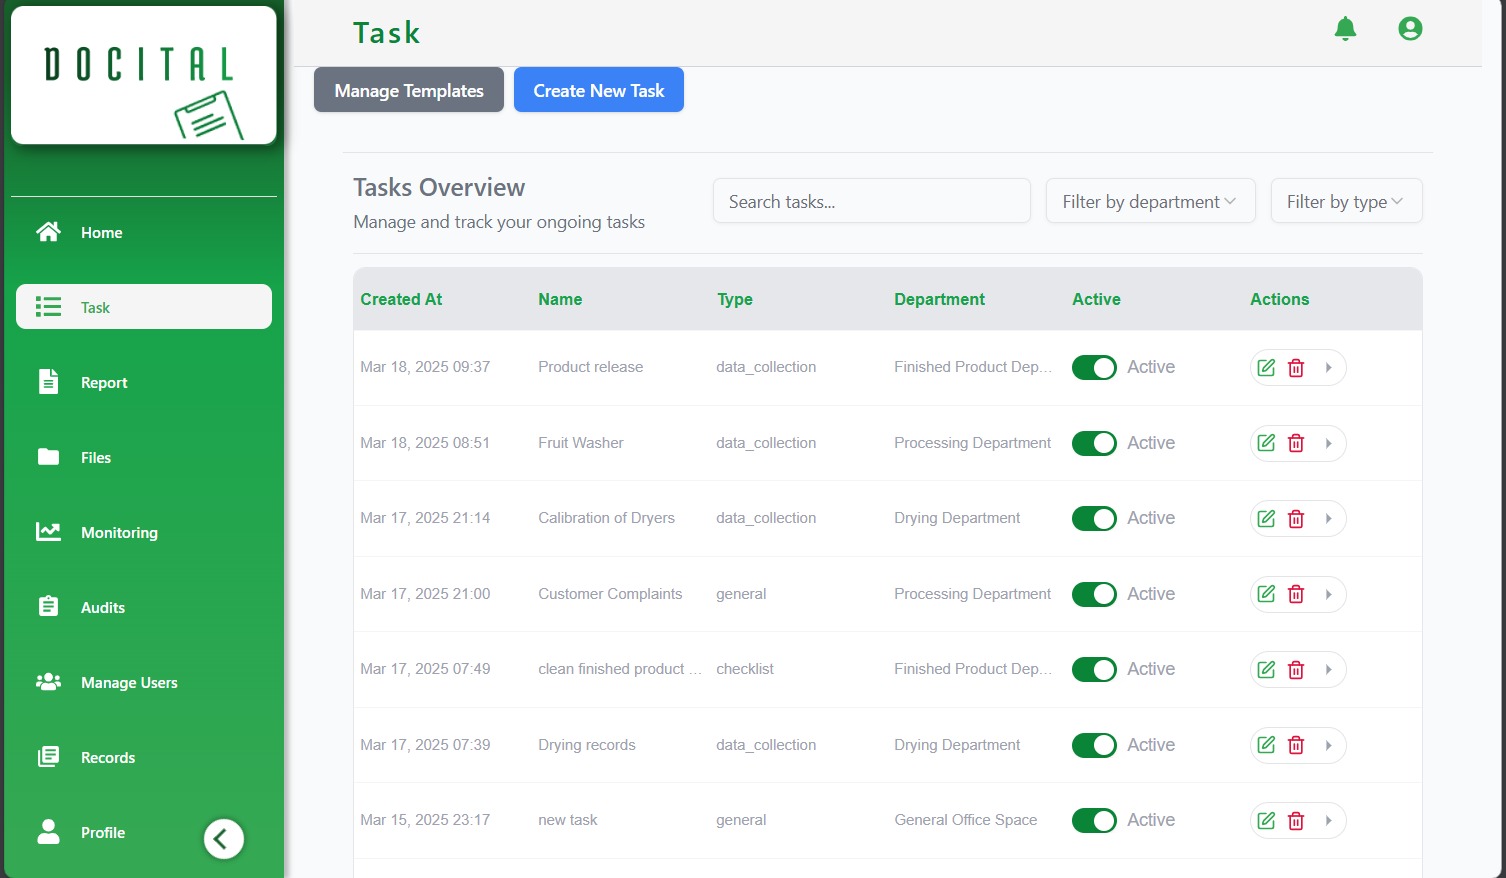Sort by the Created At column header
This screenshot has height=878, width=1506.
pyautogui.click(x=401, y=299)
